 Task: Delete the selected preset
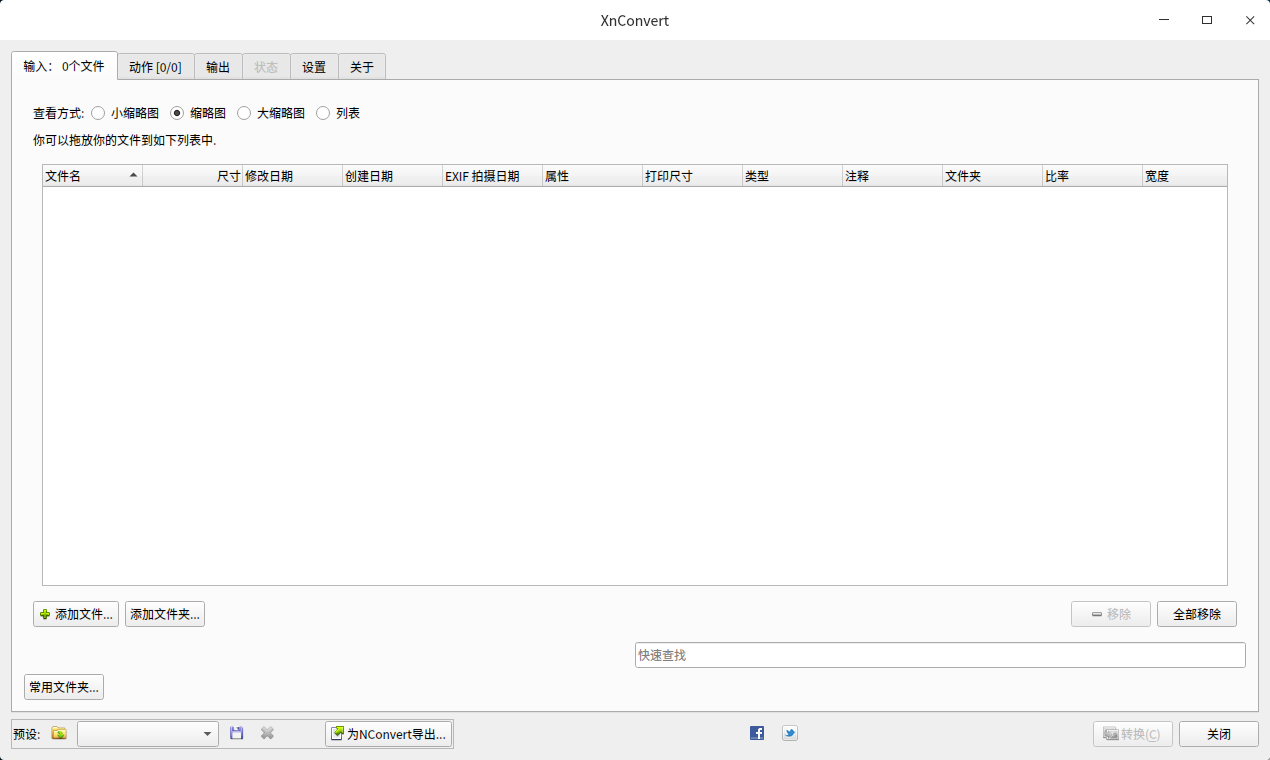click(267, 733)
